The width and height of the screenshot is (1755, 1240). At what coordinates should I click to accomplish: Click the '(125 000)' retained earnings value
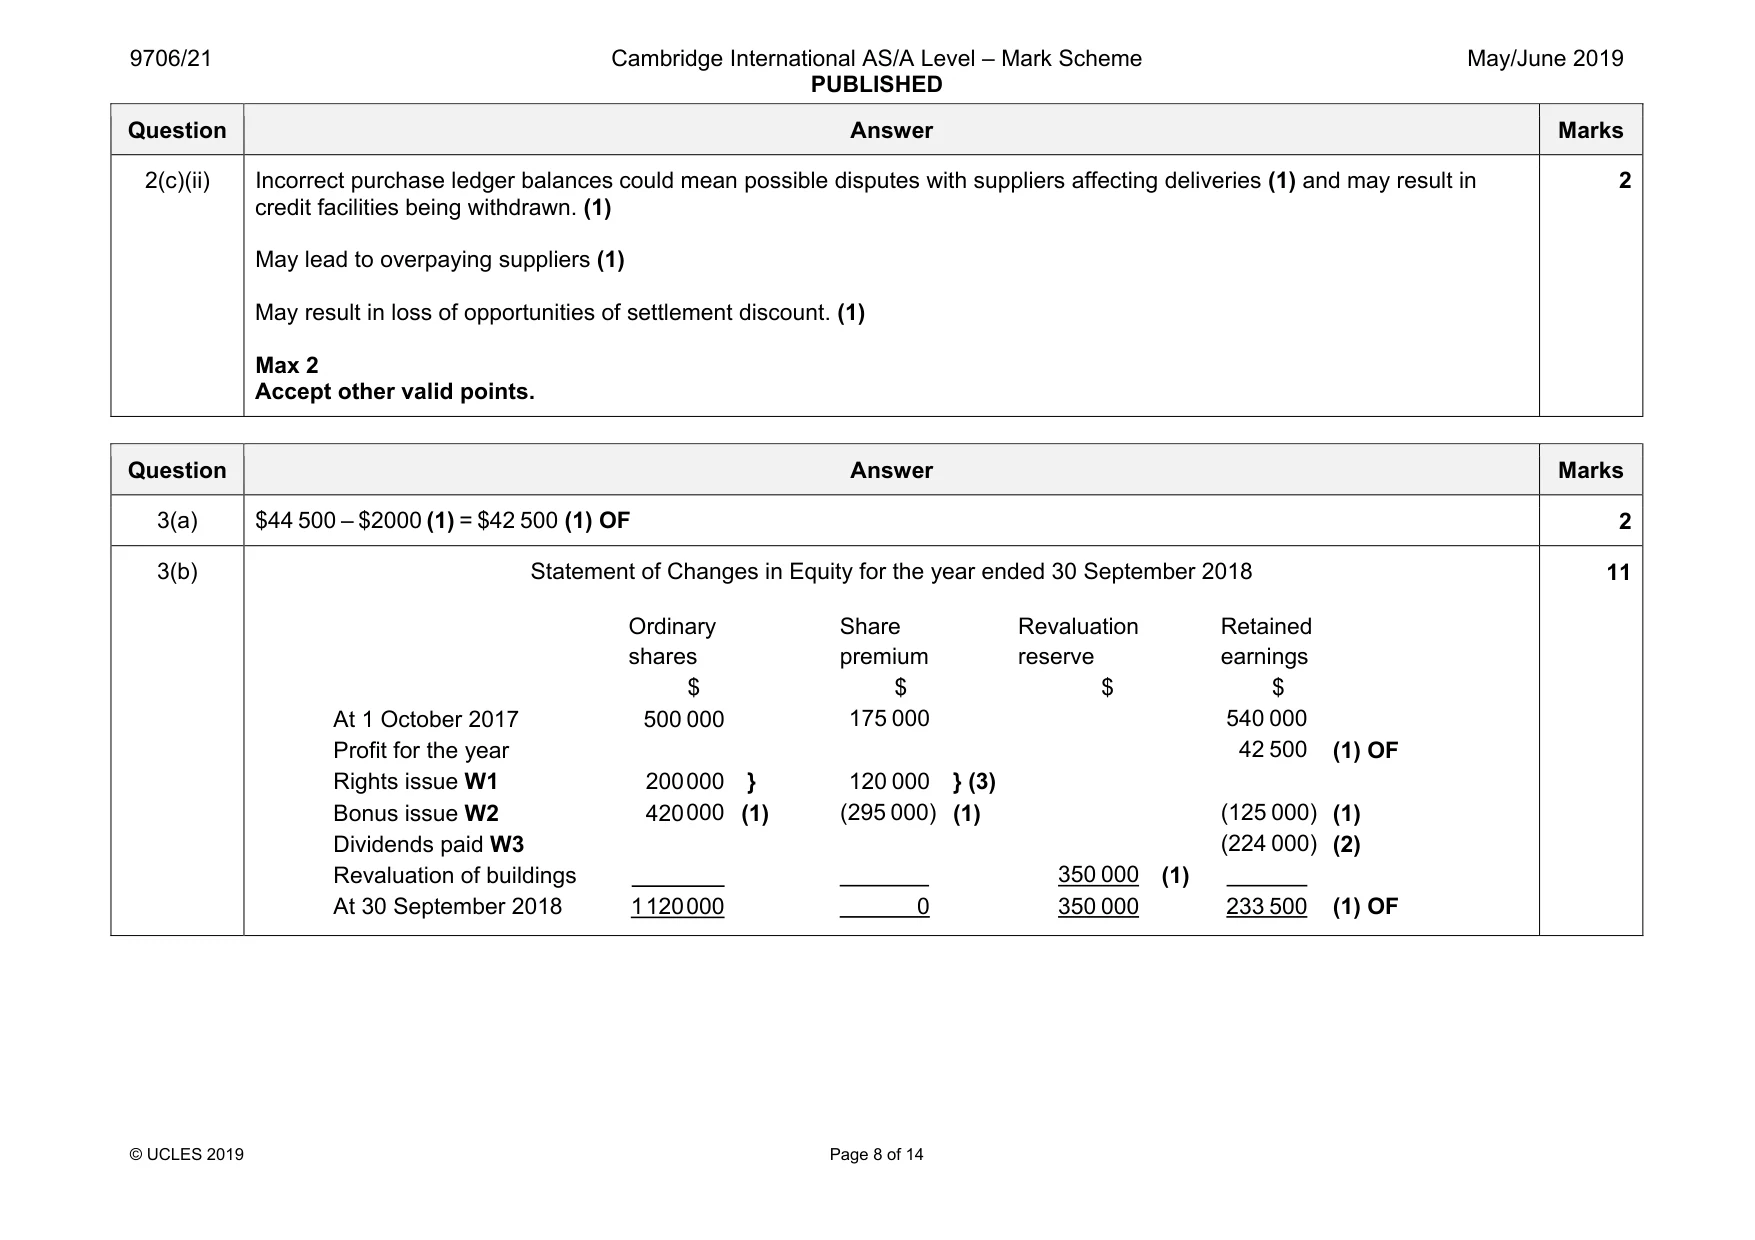click(x=1269, y=812)
